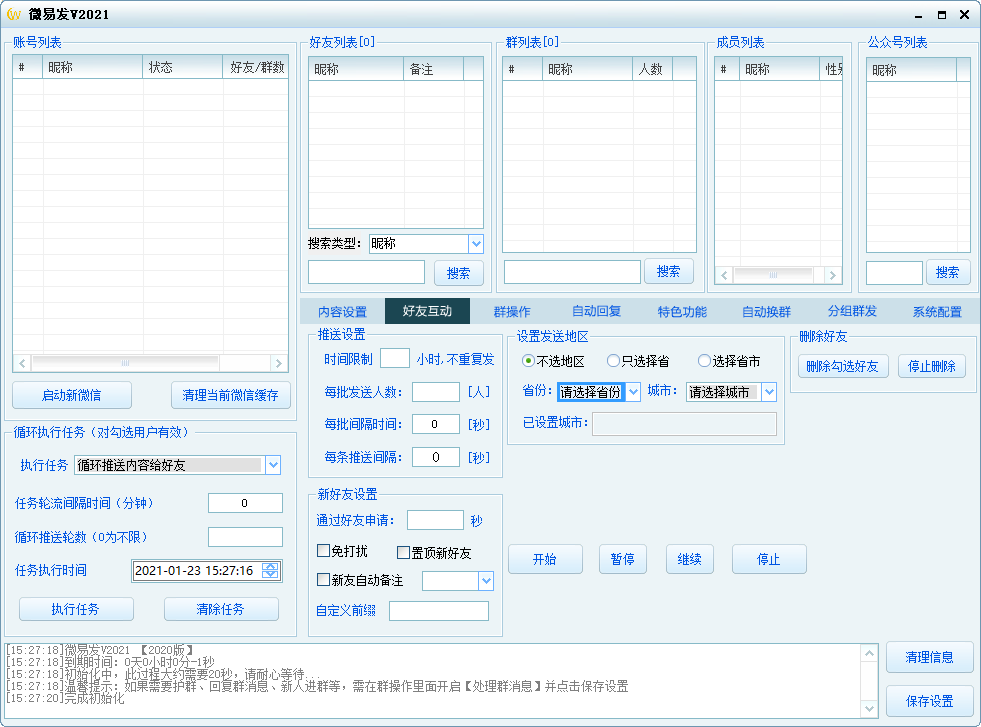Open the 系统配置 tab
The width and height of the screenshot is (981, 727).
point(937,312)
